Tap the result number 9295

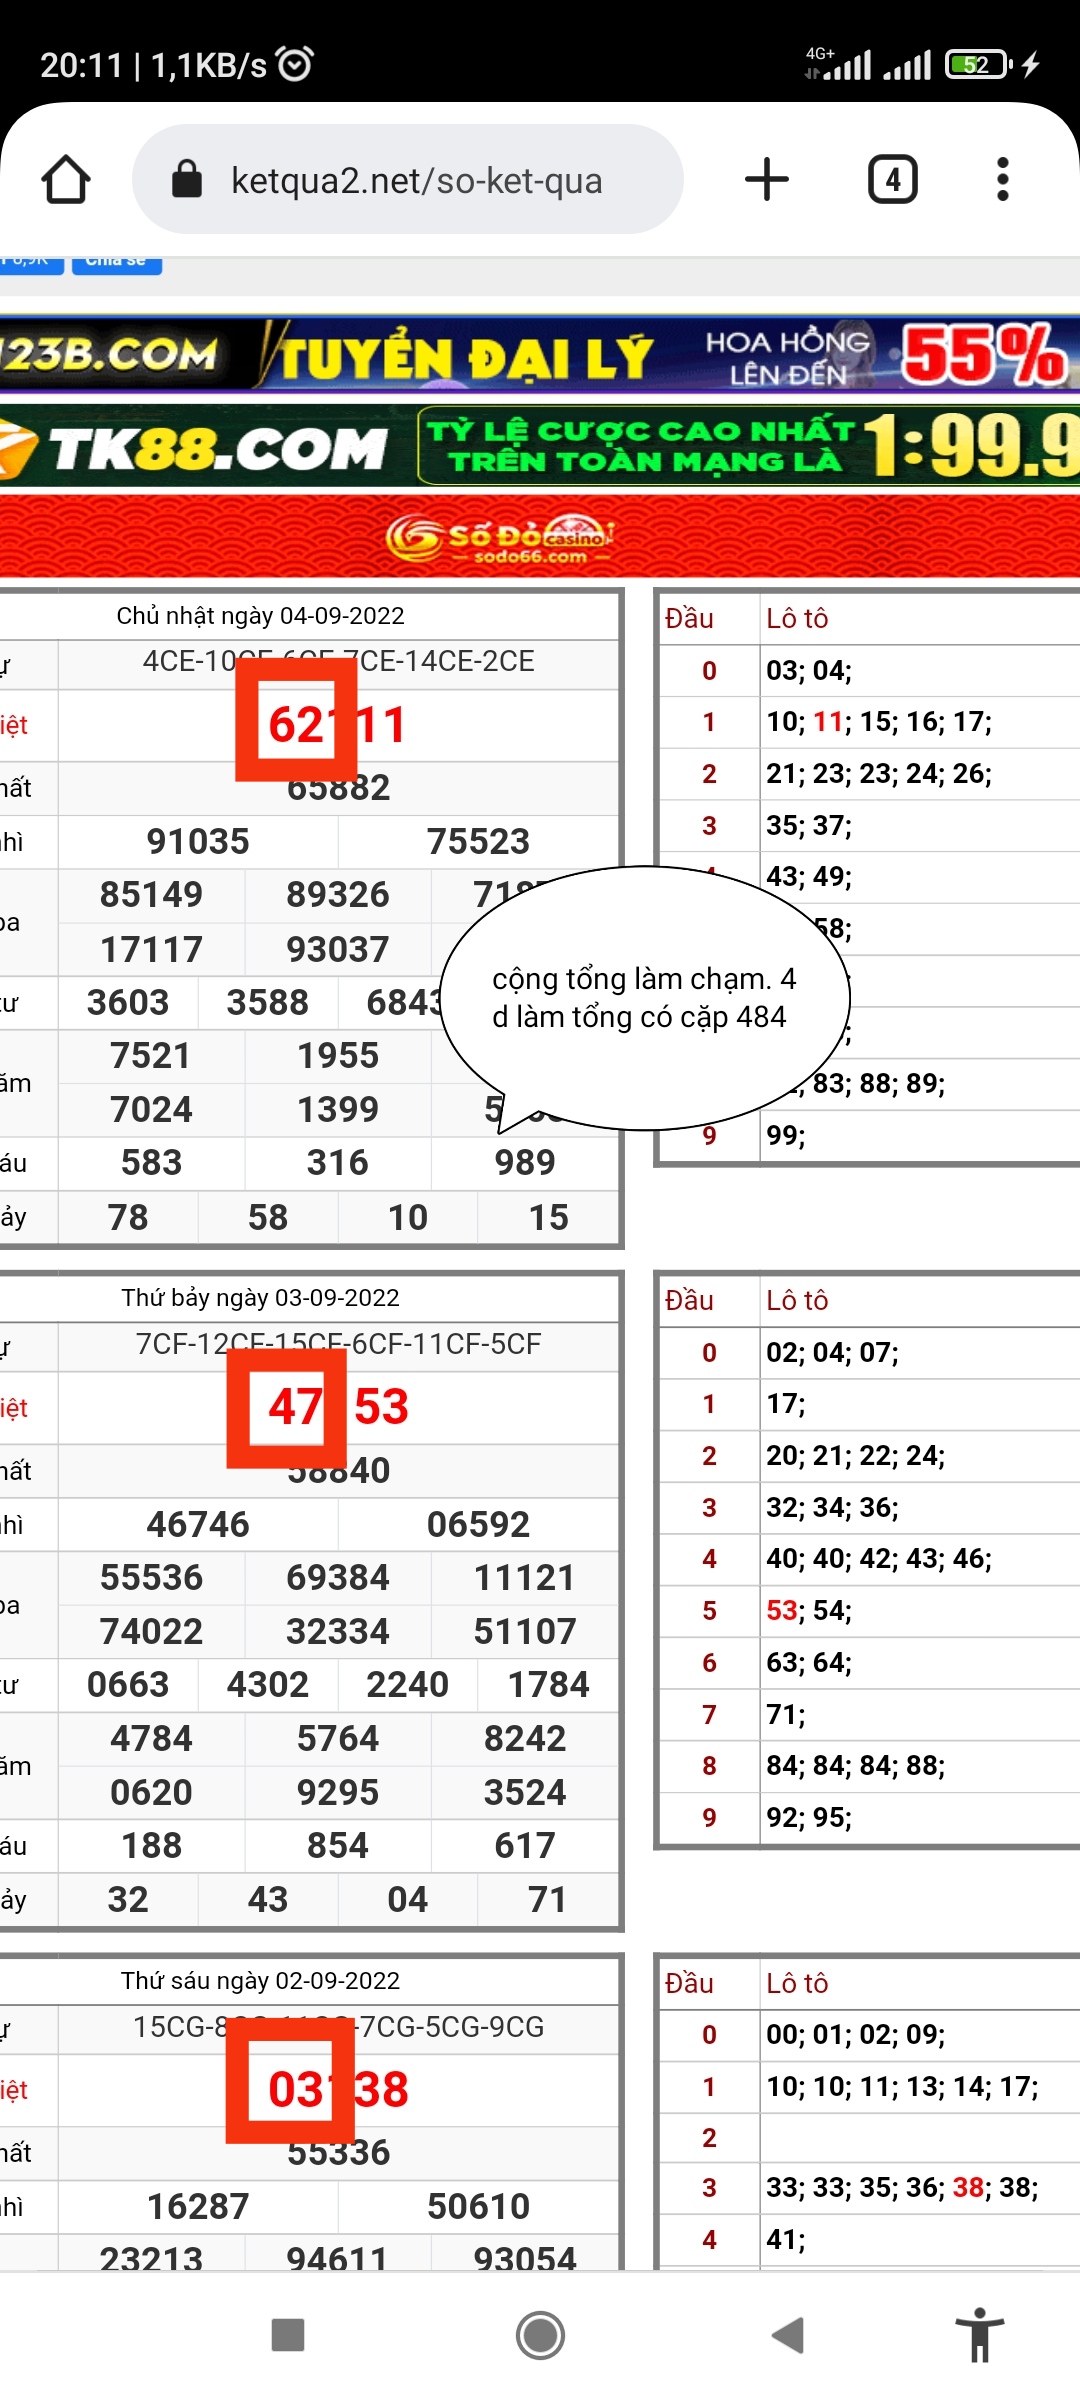(338, 1793)
